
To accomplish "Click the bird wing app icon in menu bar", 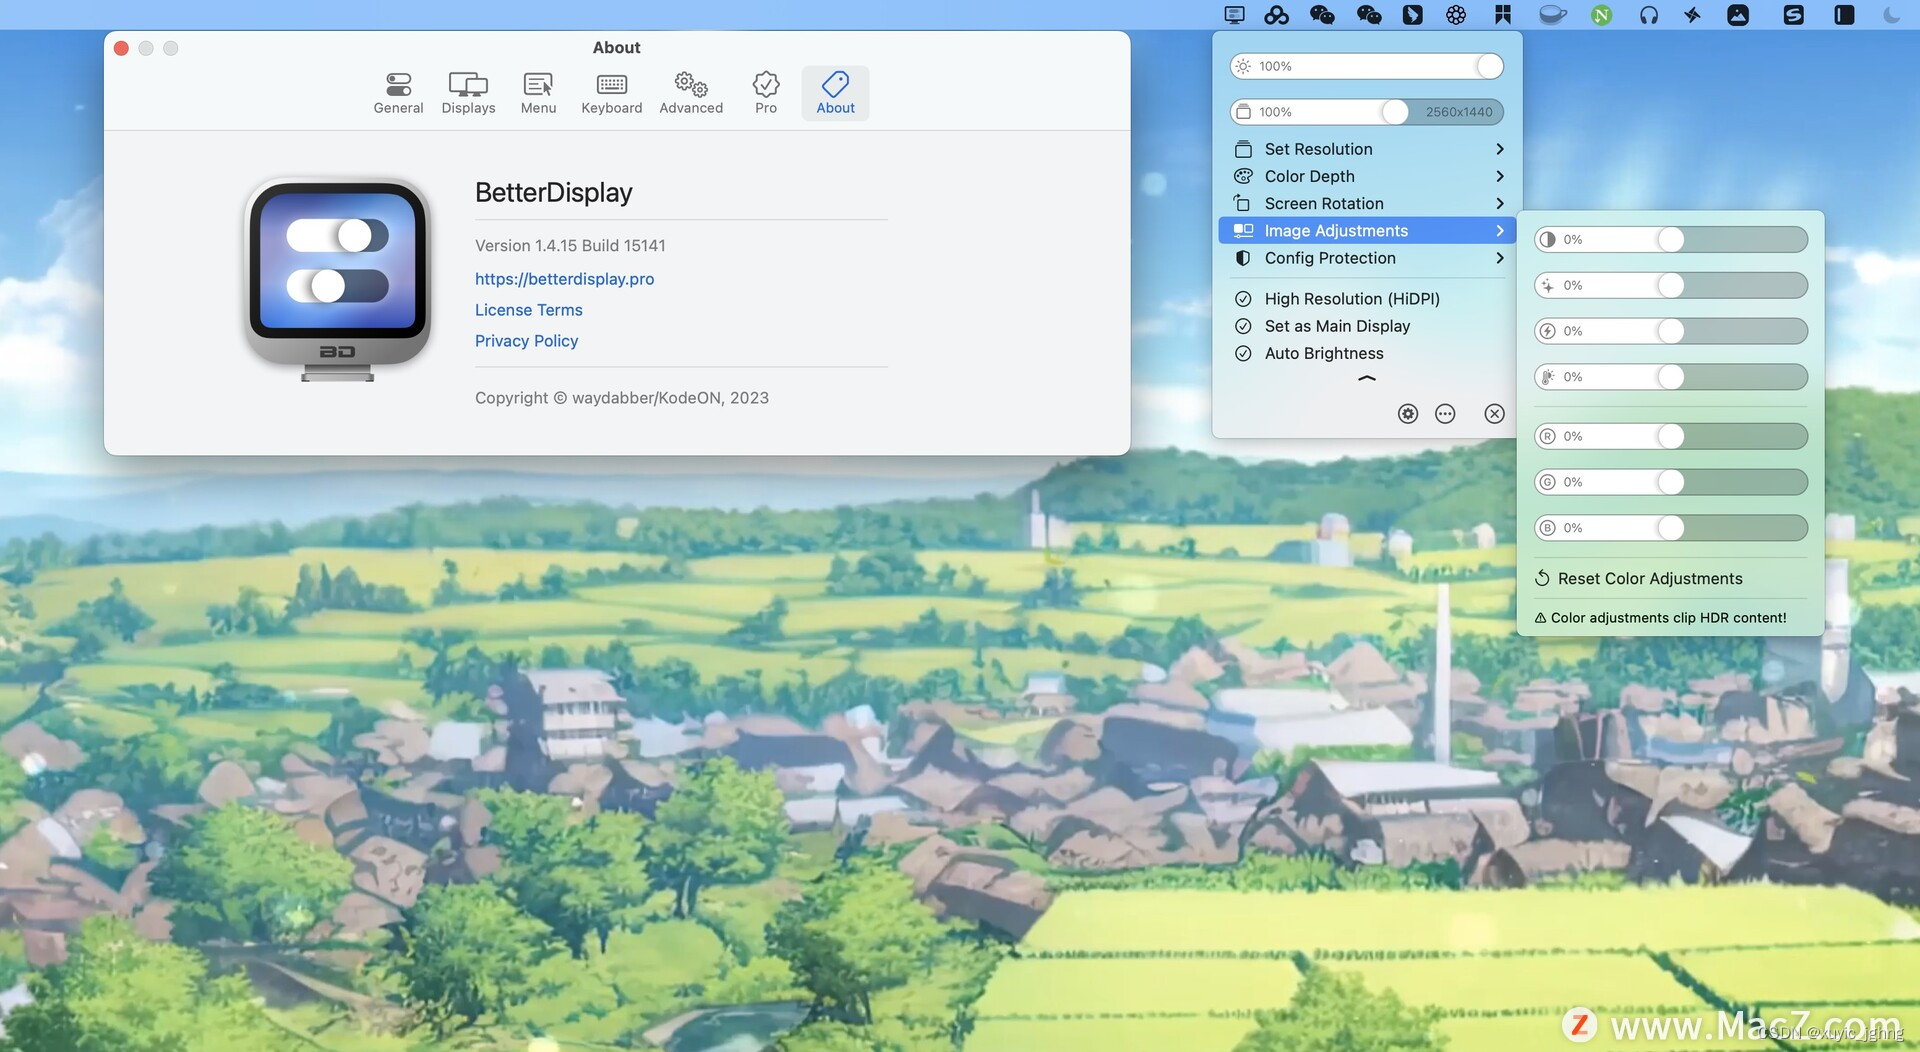I will pyautogui.click(x=1412, y=15).
